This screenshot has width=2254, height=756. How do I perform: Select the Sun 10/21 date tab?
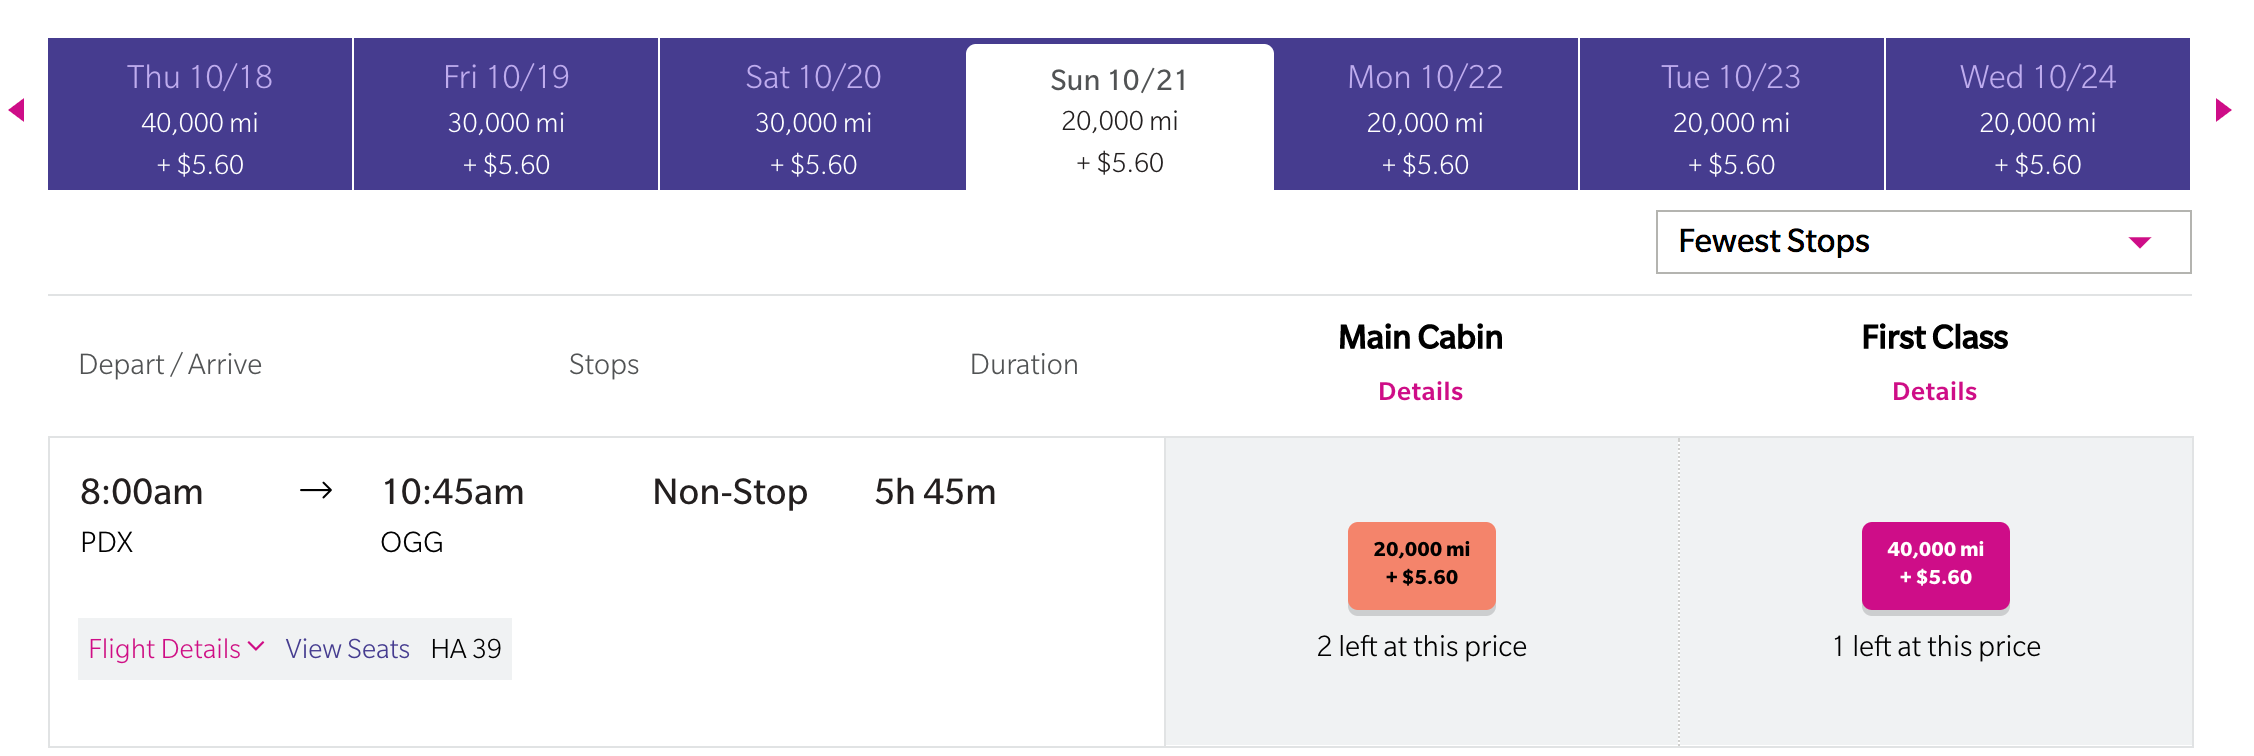1119,118
